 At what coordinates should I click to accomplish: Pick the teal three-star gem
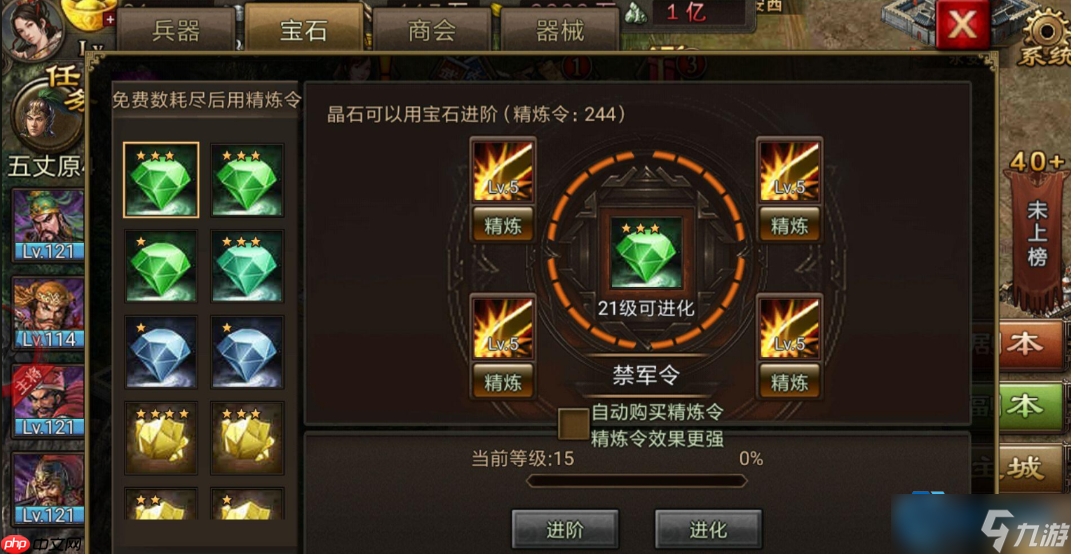point(247,266)
